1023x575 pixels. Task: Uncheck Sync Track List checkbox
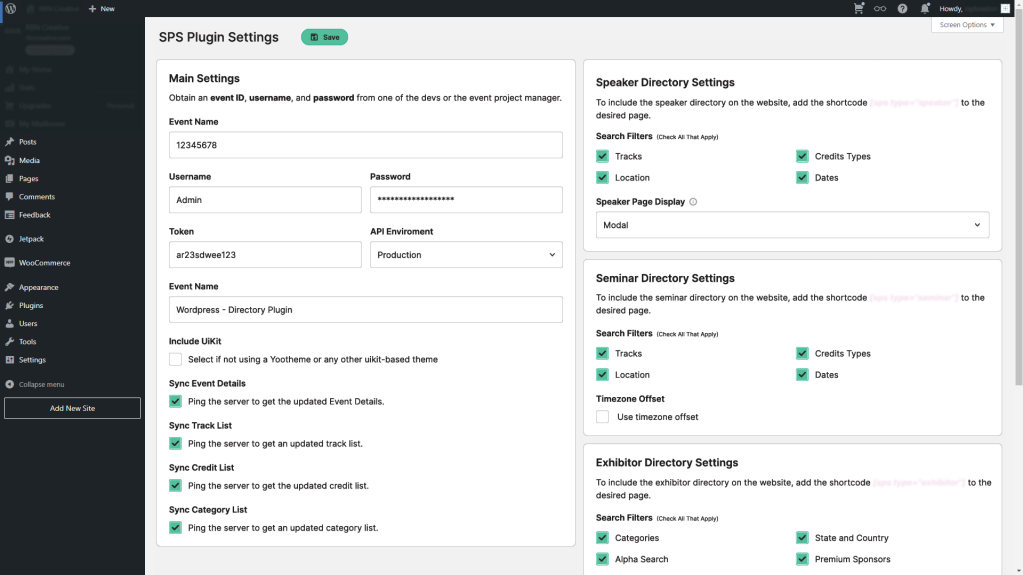(176, 443)
